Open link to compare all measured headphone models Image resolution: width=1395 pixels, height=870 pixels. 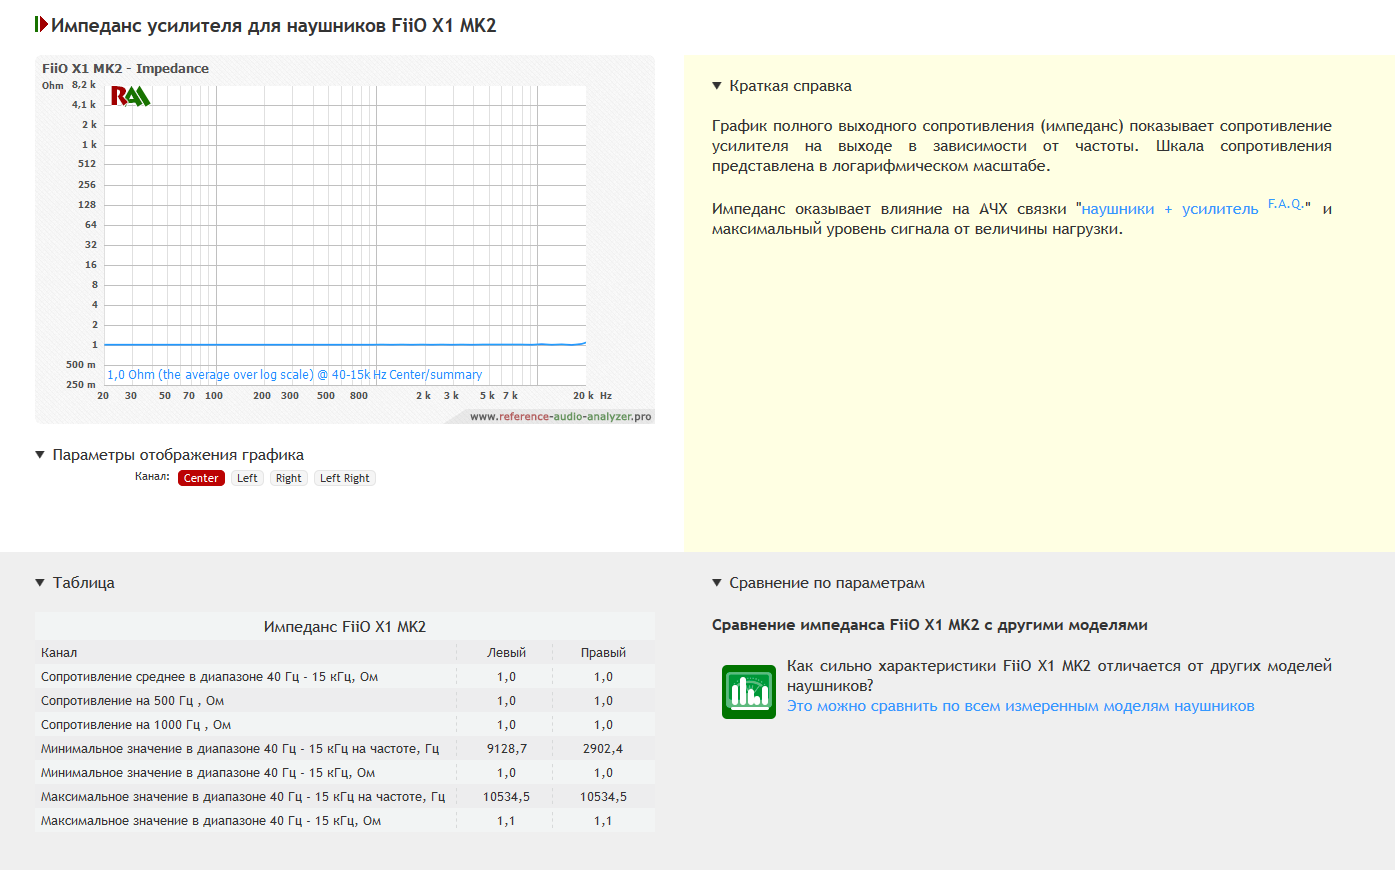pos(1020,706)
